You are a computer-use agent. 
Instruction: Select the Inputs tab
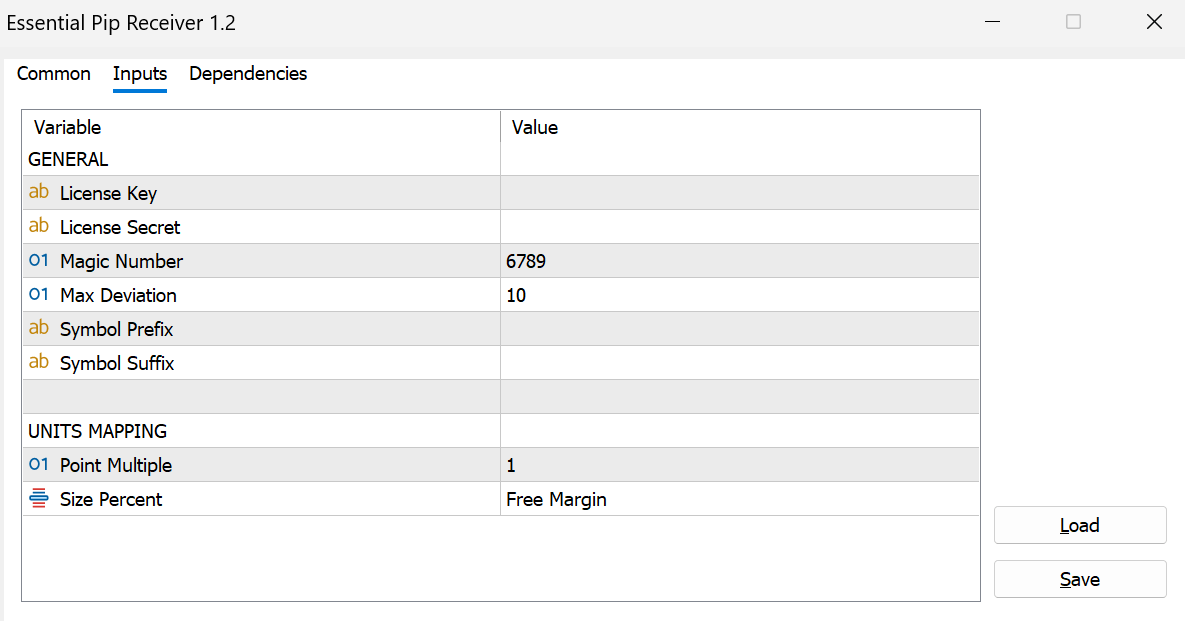[140, 74]
